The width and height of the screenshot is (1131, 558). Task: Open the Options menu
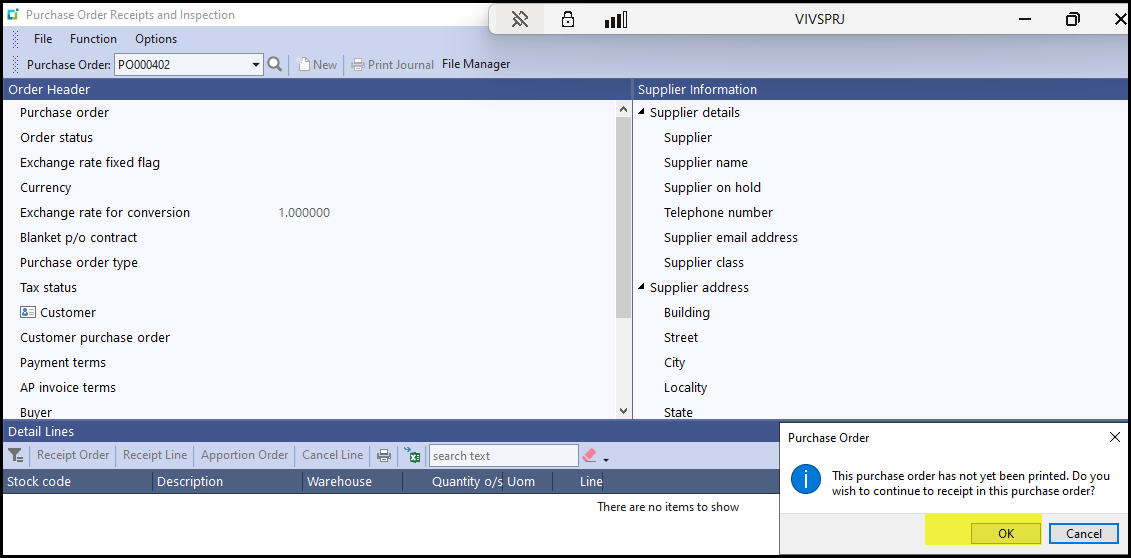pyautogui.click(x=156, y=39)
